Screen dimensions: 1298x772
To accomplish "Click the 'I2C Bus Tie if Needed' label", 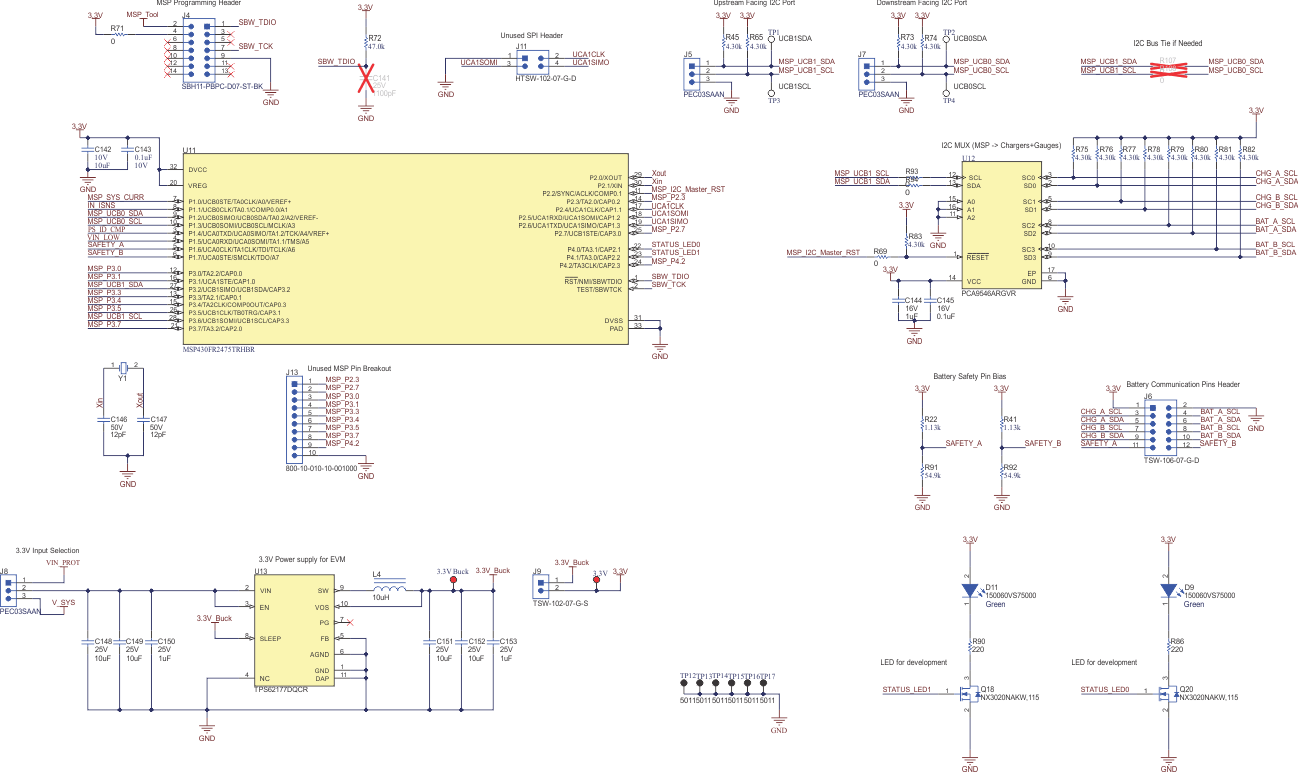I will [1167, 44].
